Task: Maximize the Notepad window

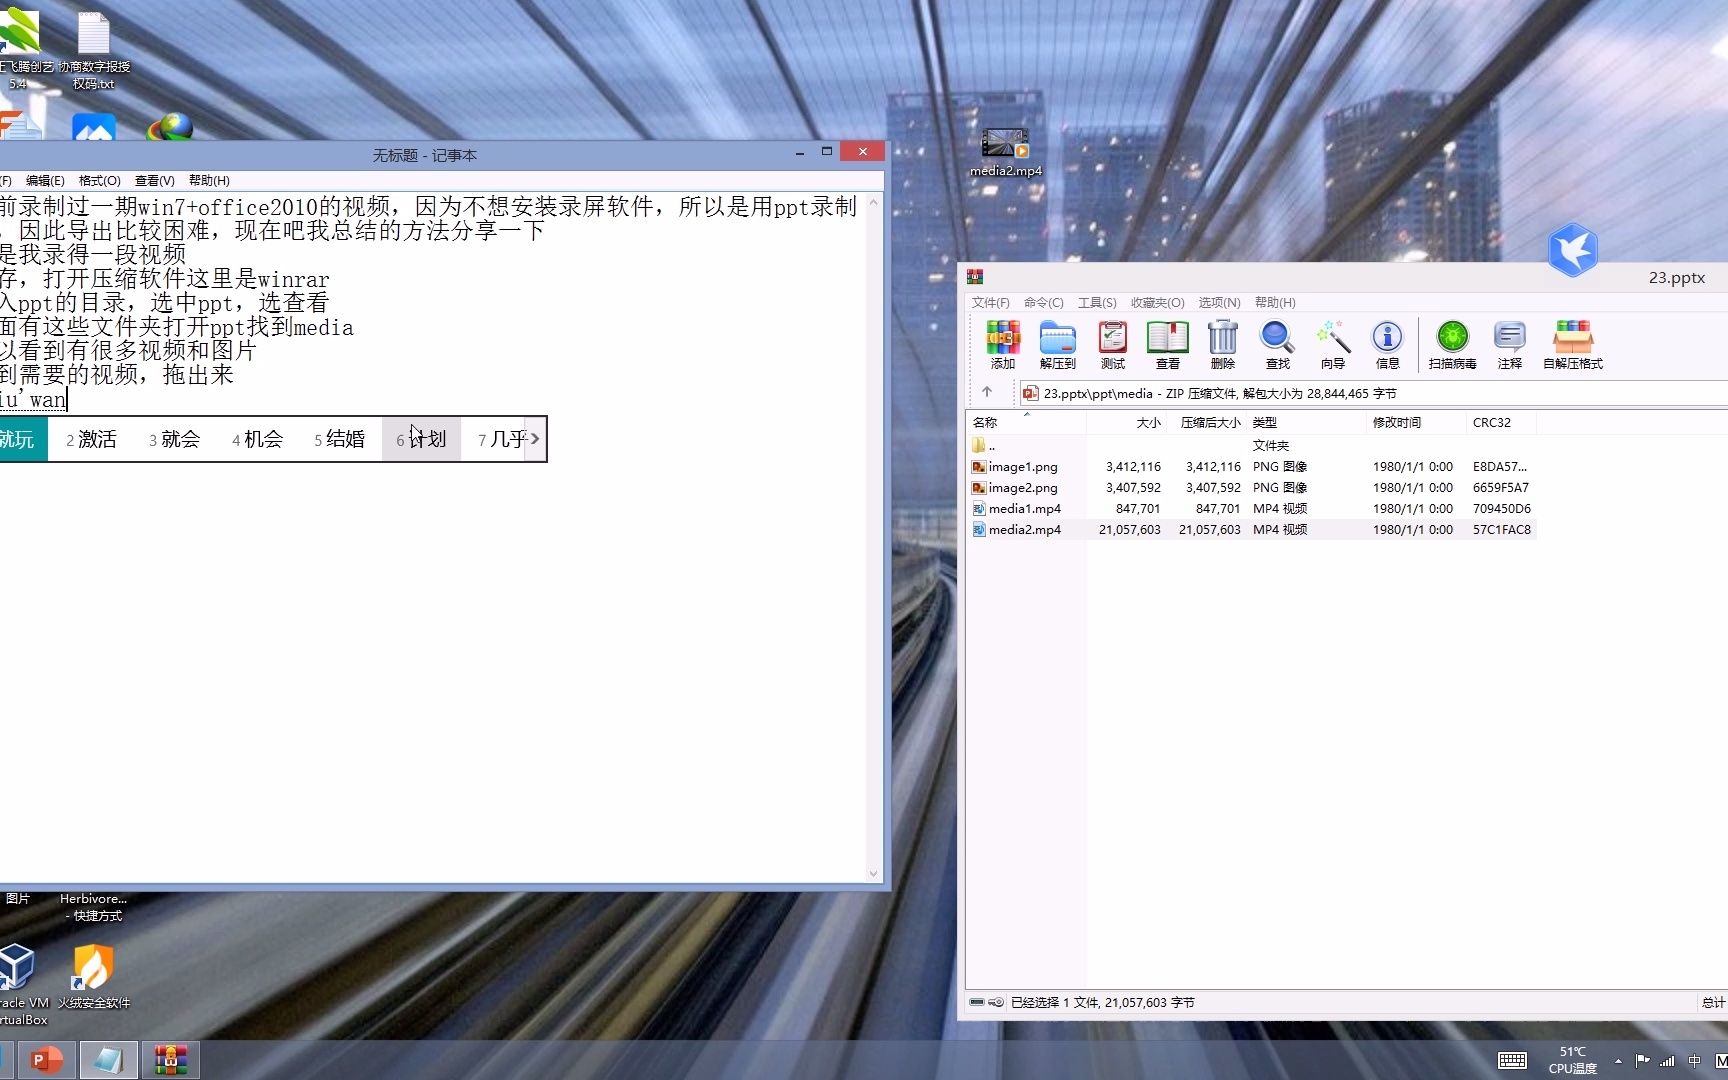Action: pyautogui.click(x=827, y=152)
